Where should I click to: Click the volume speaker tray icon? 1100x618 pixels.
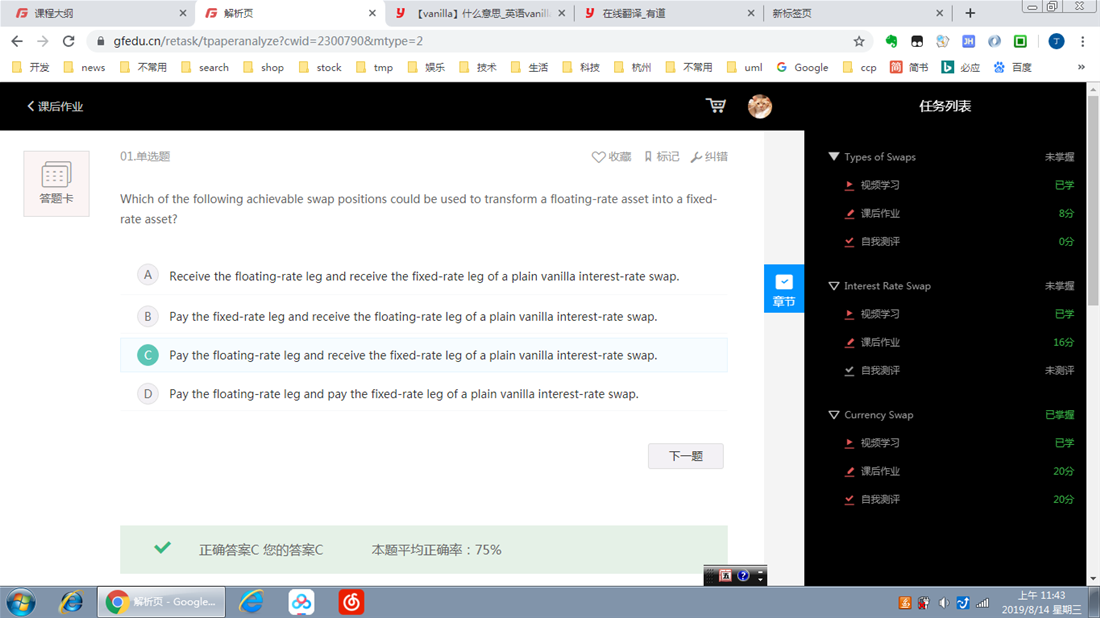point(944,603)
